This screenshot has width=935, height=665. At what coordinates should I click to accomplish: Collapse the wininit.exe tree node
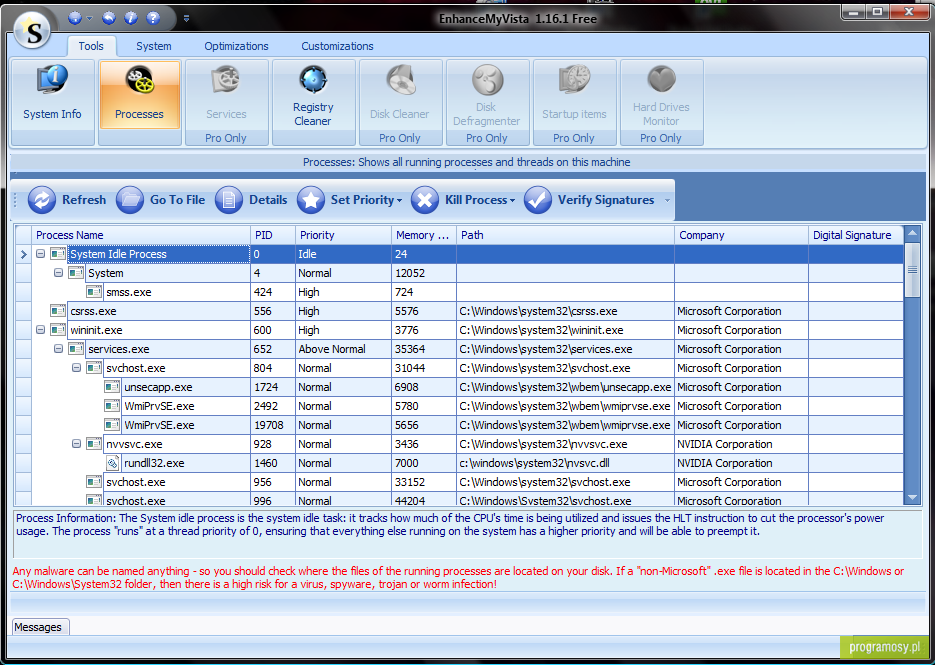tap(41, 330)
